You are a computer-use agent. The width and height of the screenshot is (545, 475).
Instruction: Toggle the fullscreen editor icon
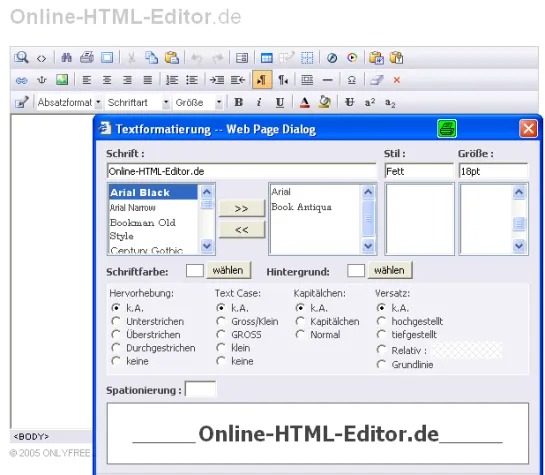tap(107, 58)
